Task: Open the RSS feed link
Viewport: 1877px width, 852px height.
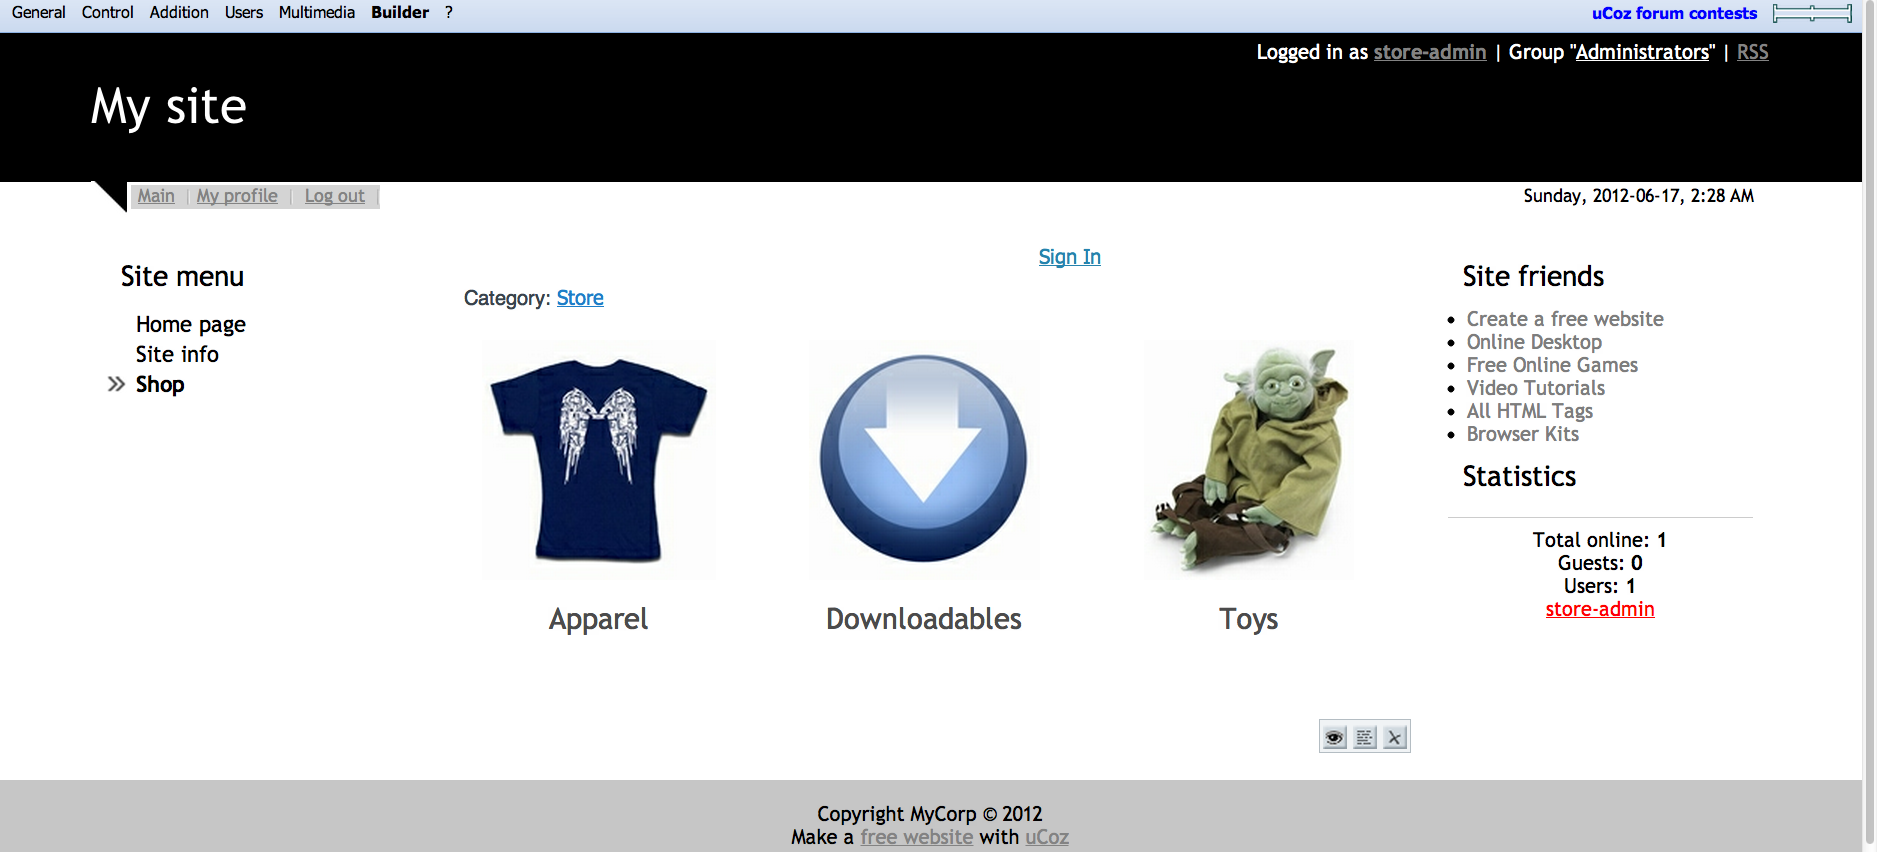Action: [1752, 52]
